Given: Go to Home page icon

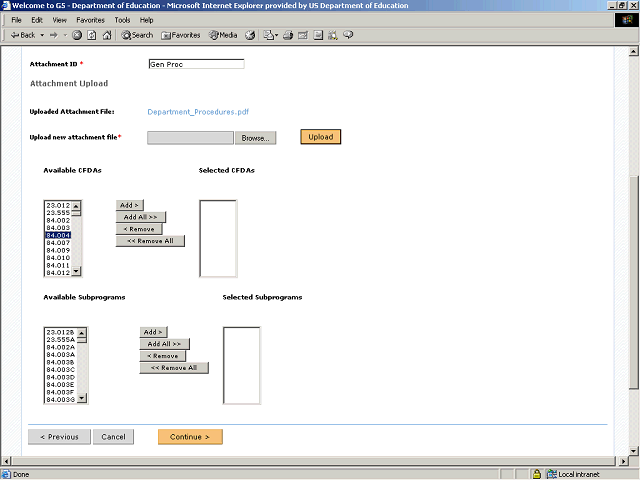Looking at the screenshot, I should tap(107, 35).
